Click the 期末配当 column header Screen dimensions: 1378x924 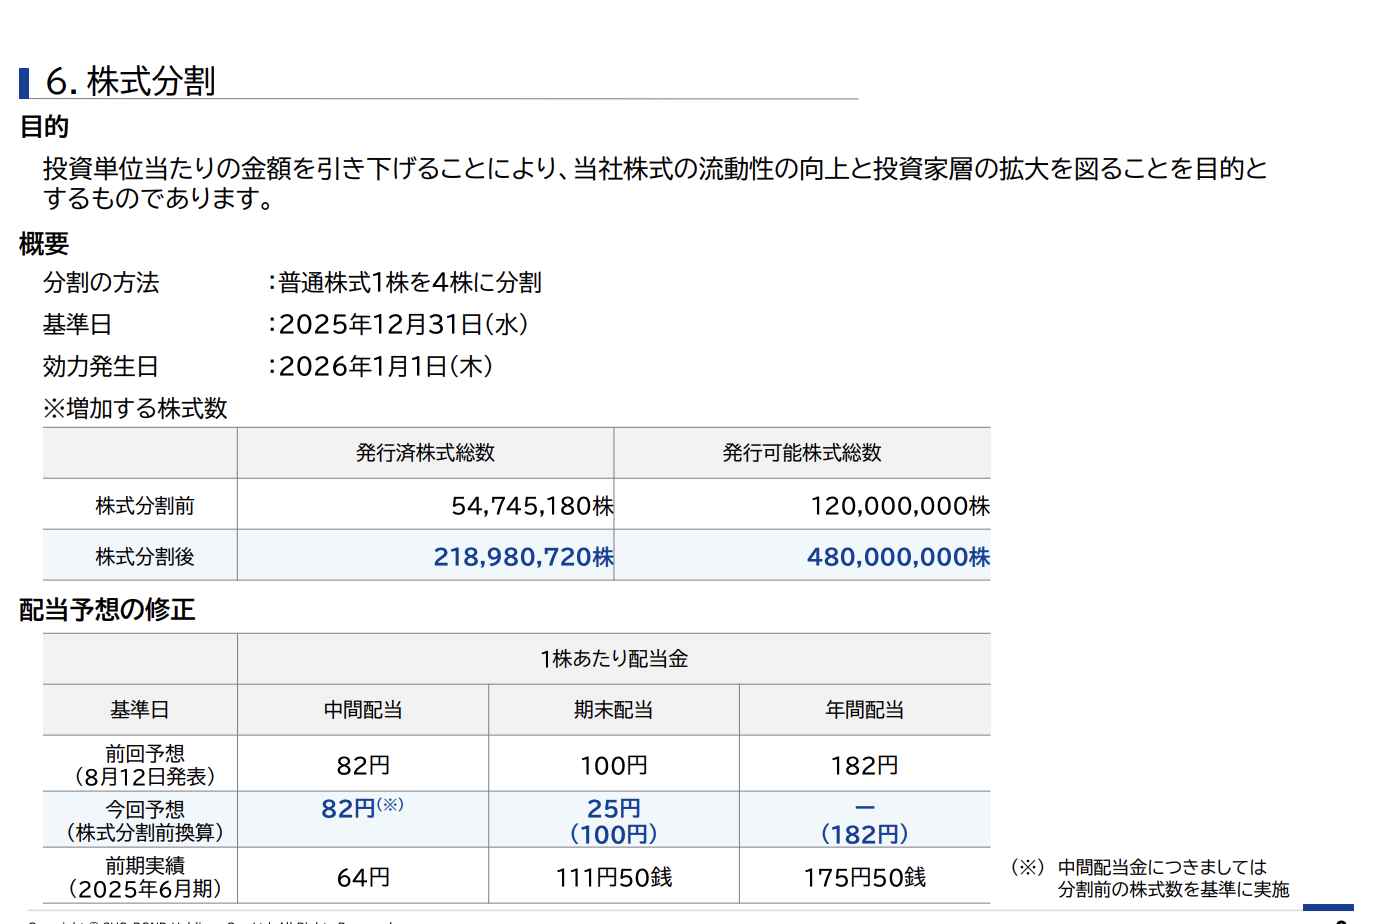point(614,710)
